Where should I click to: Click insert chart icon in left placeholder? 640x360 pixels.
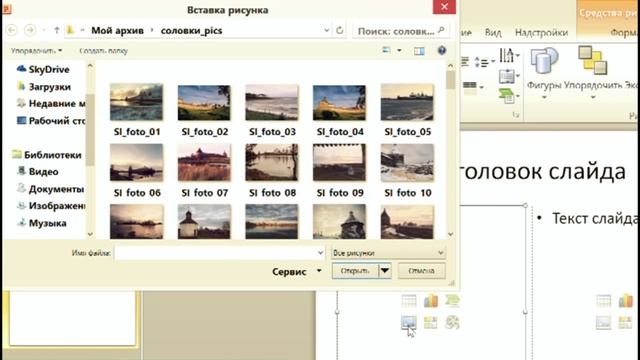coord(431,301)
